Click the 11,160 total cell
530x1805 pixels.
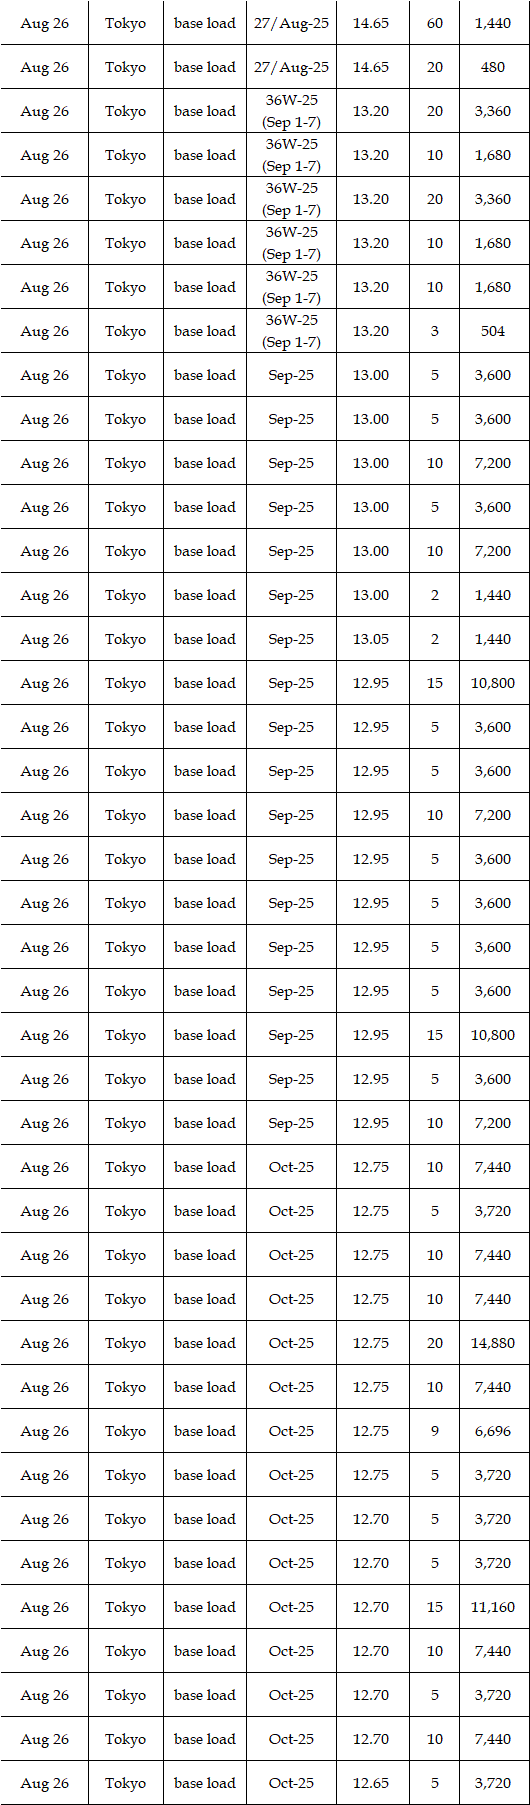pyautogui.click(x=494, y=1607)
